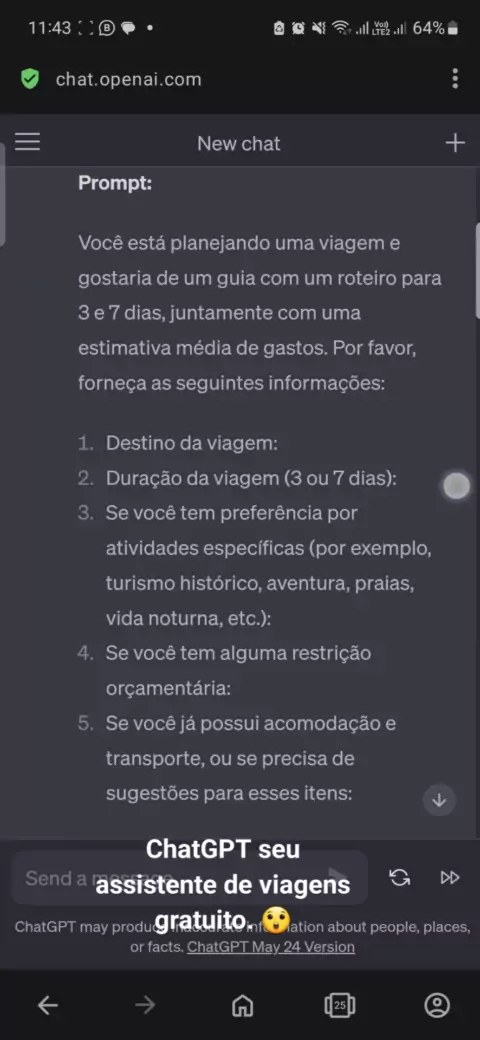
Task: Open the tab switcher showing 25 tabs
Action: click(339, 1006)
